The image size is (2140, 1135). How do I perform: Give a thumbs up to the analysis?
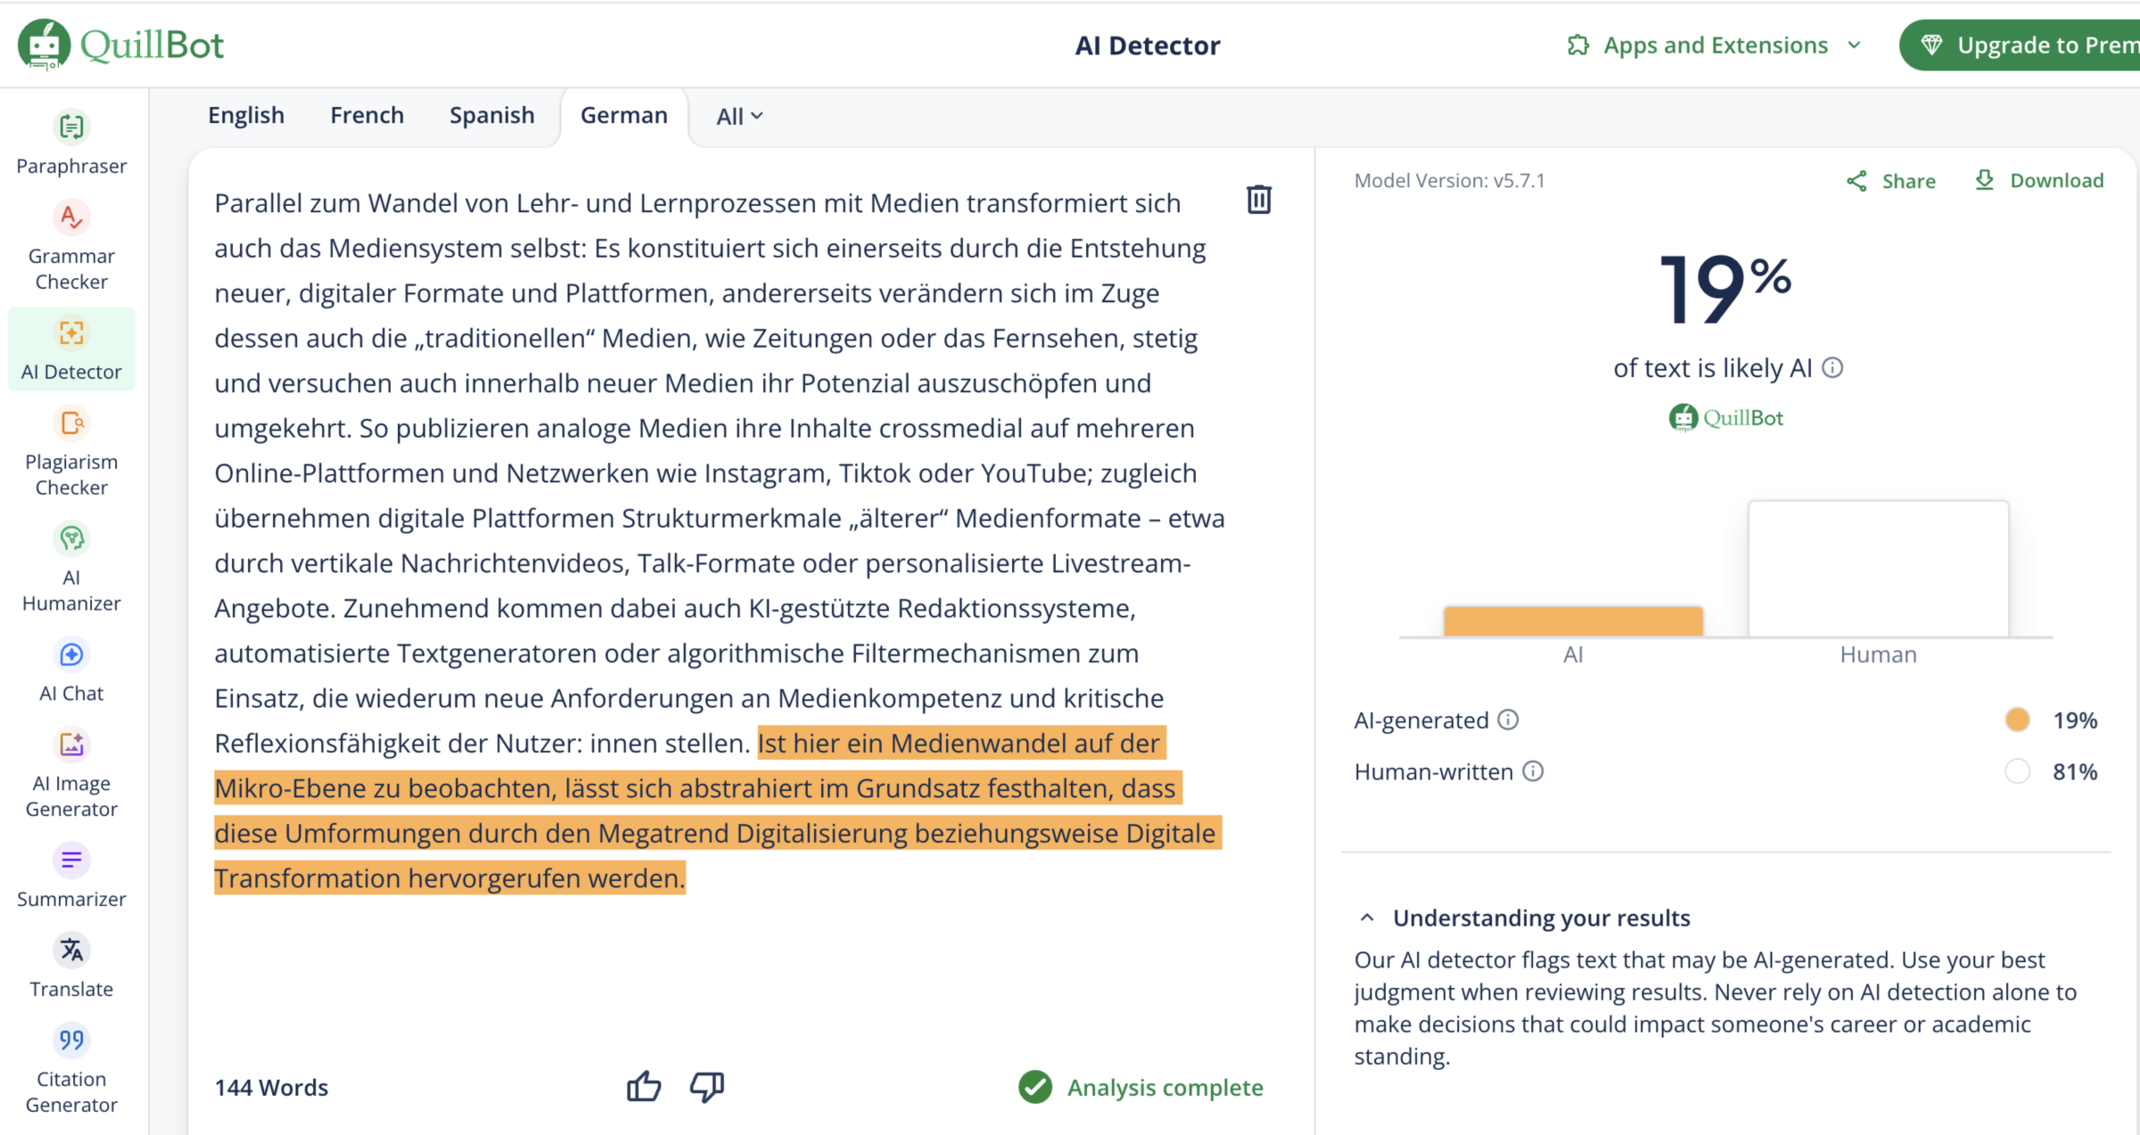tap(643, 1086)
